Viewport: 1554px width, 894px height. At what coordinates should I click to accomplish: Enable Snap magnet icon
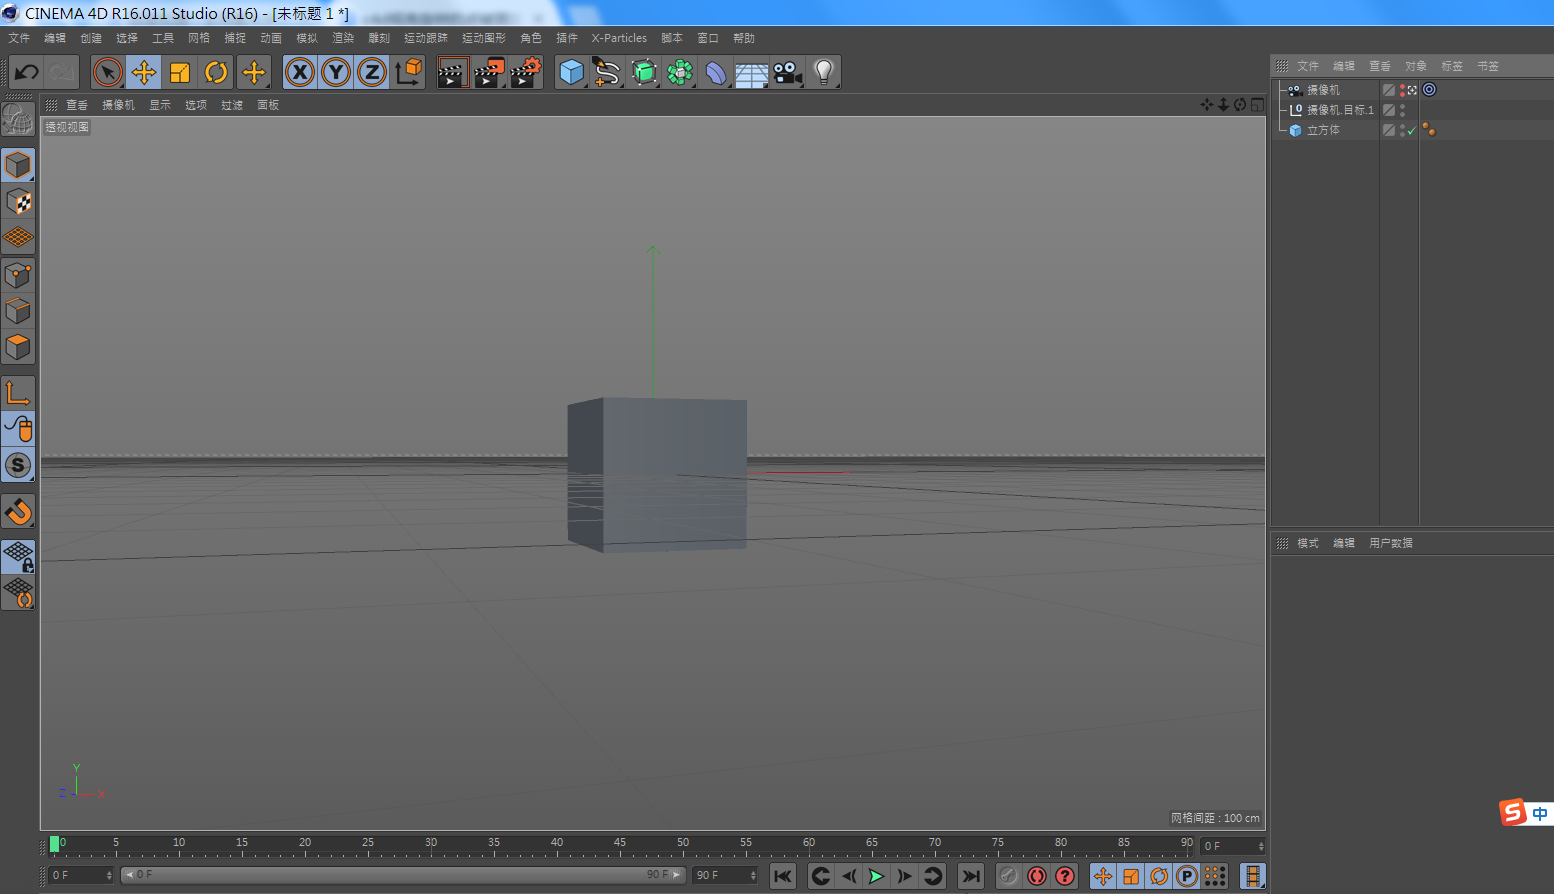[18, 511]
